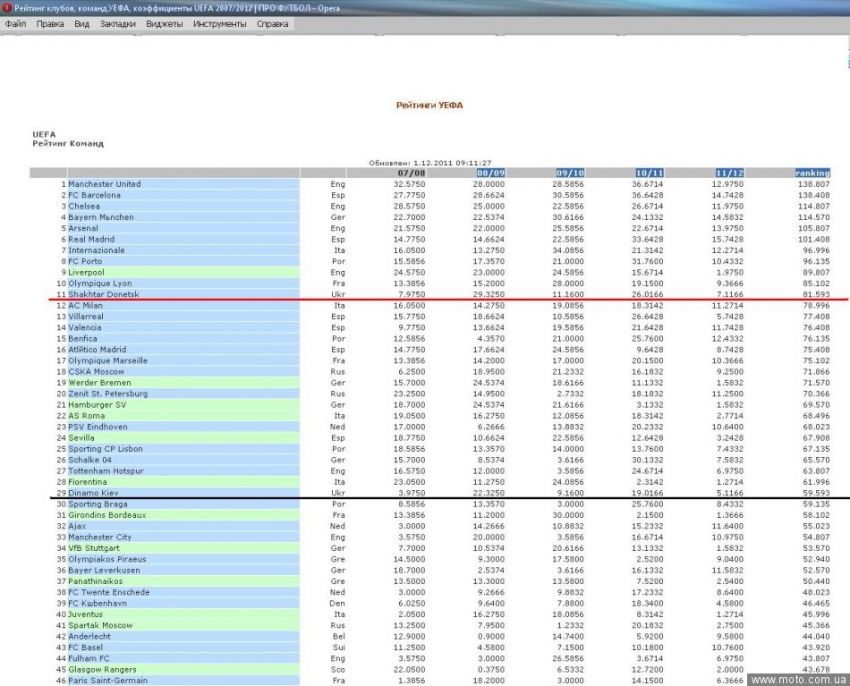Click the Spartak Moscow team name
Viewport: 850px width, 686px height.
click(x=100, y=625)
